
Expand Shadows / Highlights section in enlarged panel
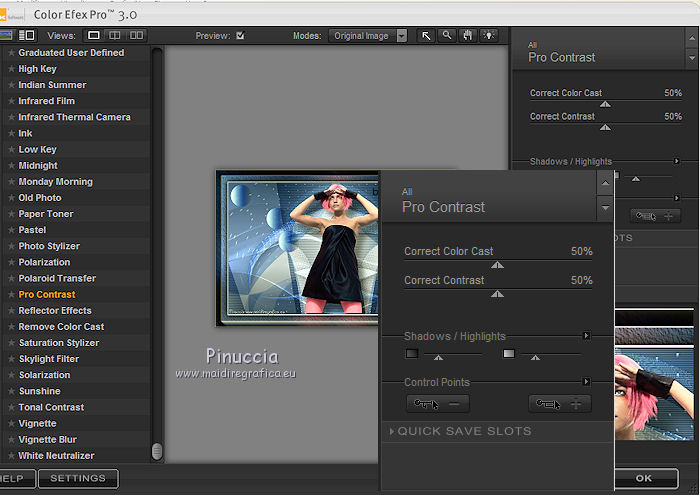(587, 336)
